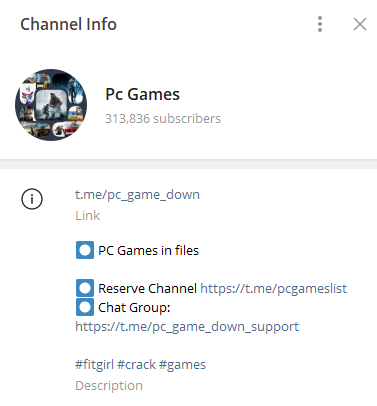Click the Link label under channel URL
This screenshot has width=377, height=406.
pos(87,215)
